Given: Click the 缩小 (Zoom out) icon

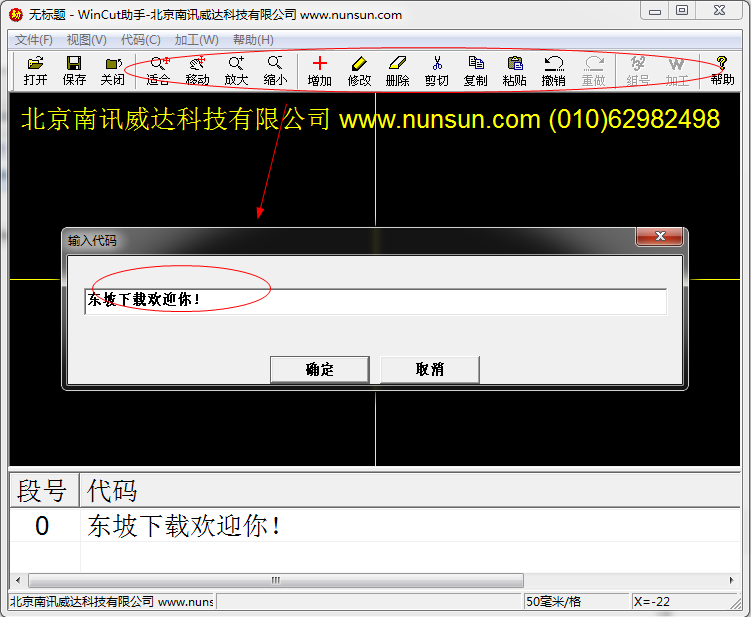Looking at the screenshot, I should 275,71.
